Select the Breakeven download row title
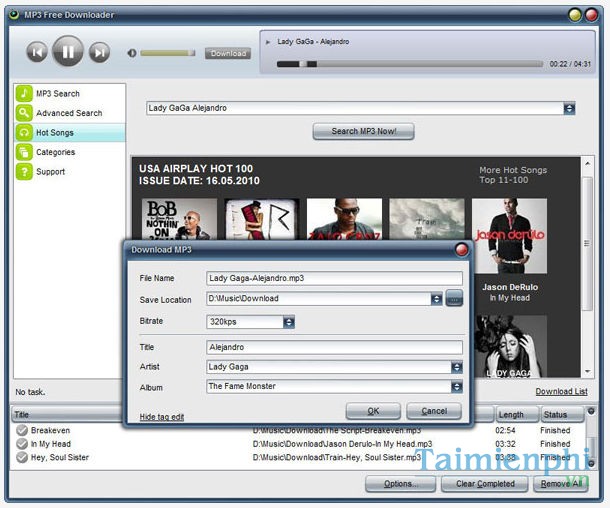The height and width of the screenshot is (508, 610). pos(51,431)
